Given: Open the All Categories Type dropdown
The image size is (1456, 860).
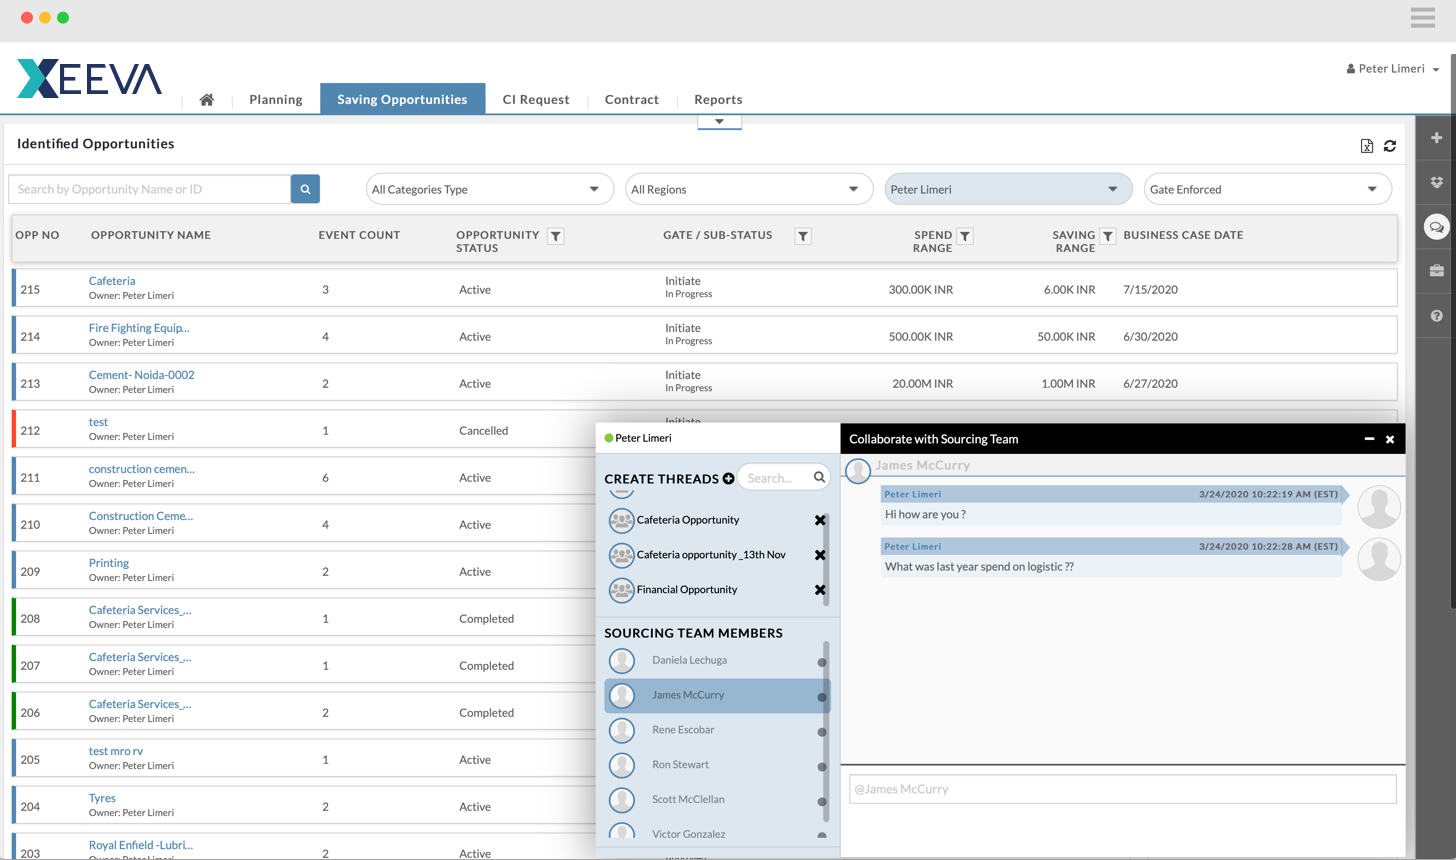Looking at the screenshot, I should point(490,189).
